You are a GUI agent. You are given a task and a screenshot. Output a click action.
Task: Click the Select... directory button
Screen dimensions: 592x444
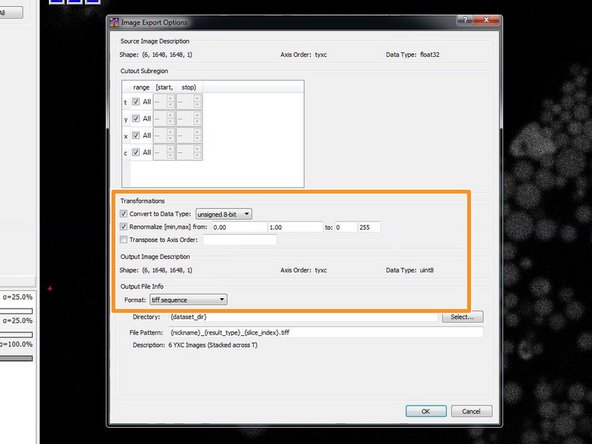click(462, 317)
